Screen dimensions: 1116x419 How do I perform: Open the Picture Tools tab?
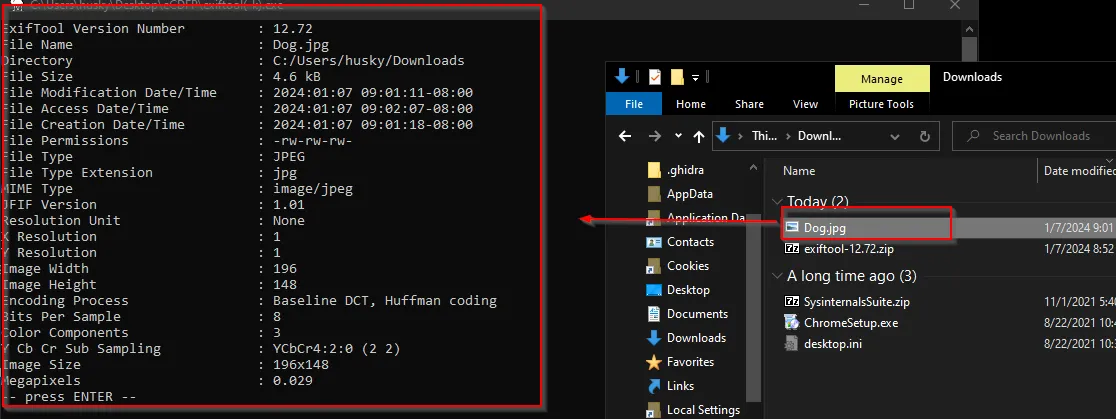pos(880,104)
